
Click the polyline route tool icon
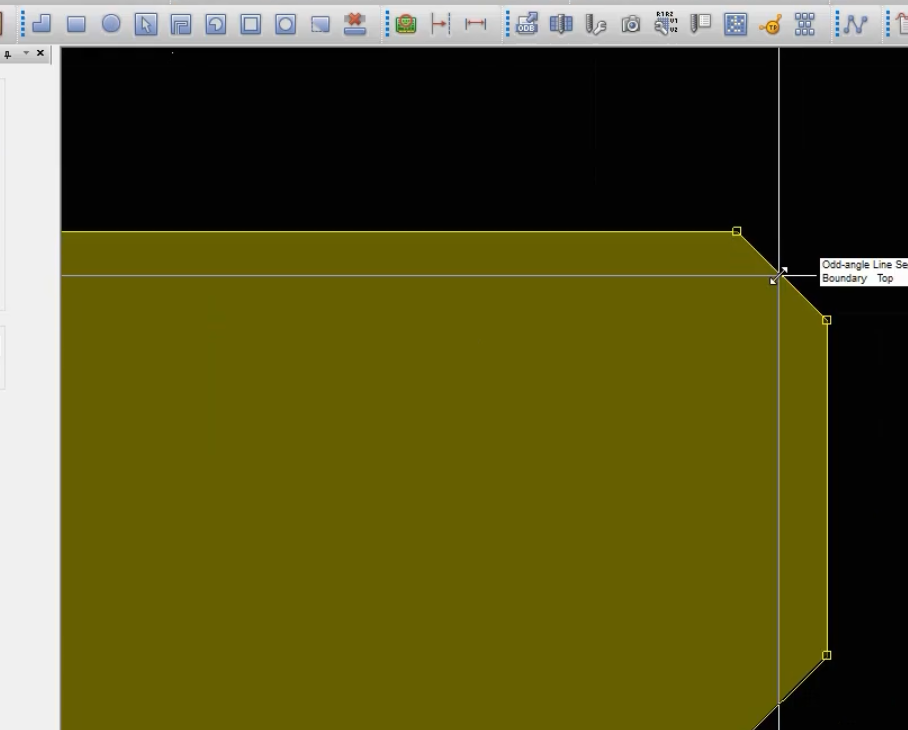click(855, 24)
